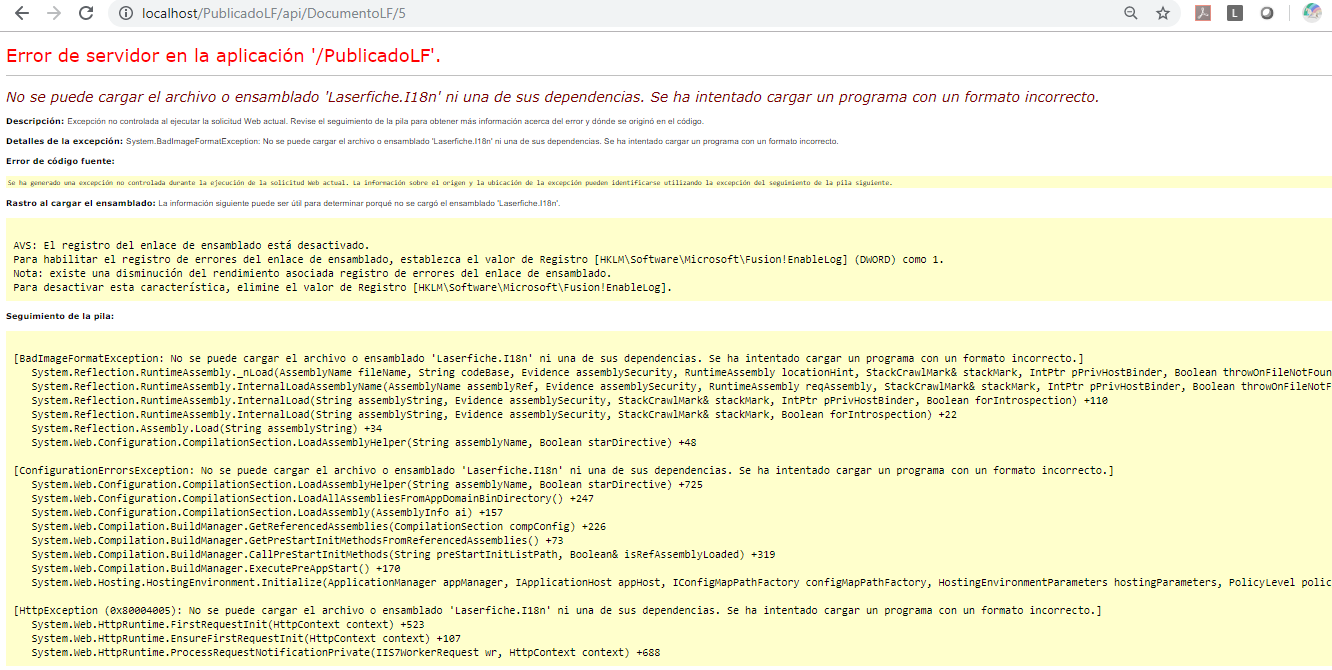View site information for localhost
1332x670 pixels.
(125, 13)
